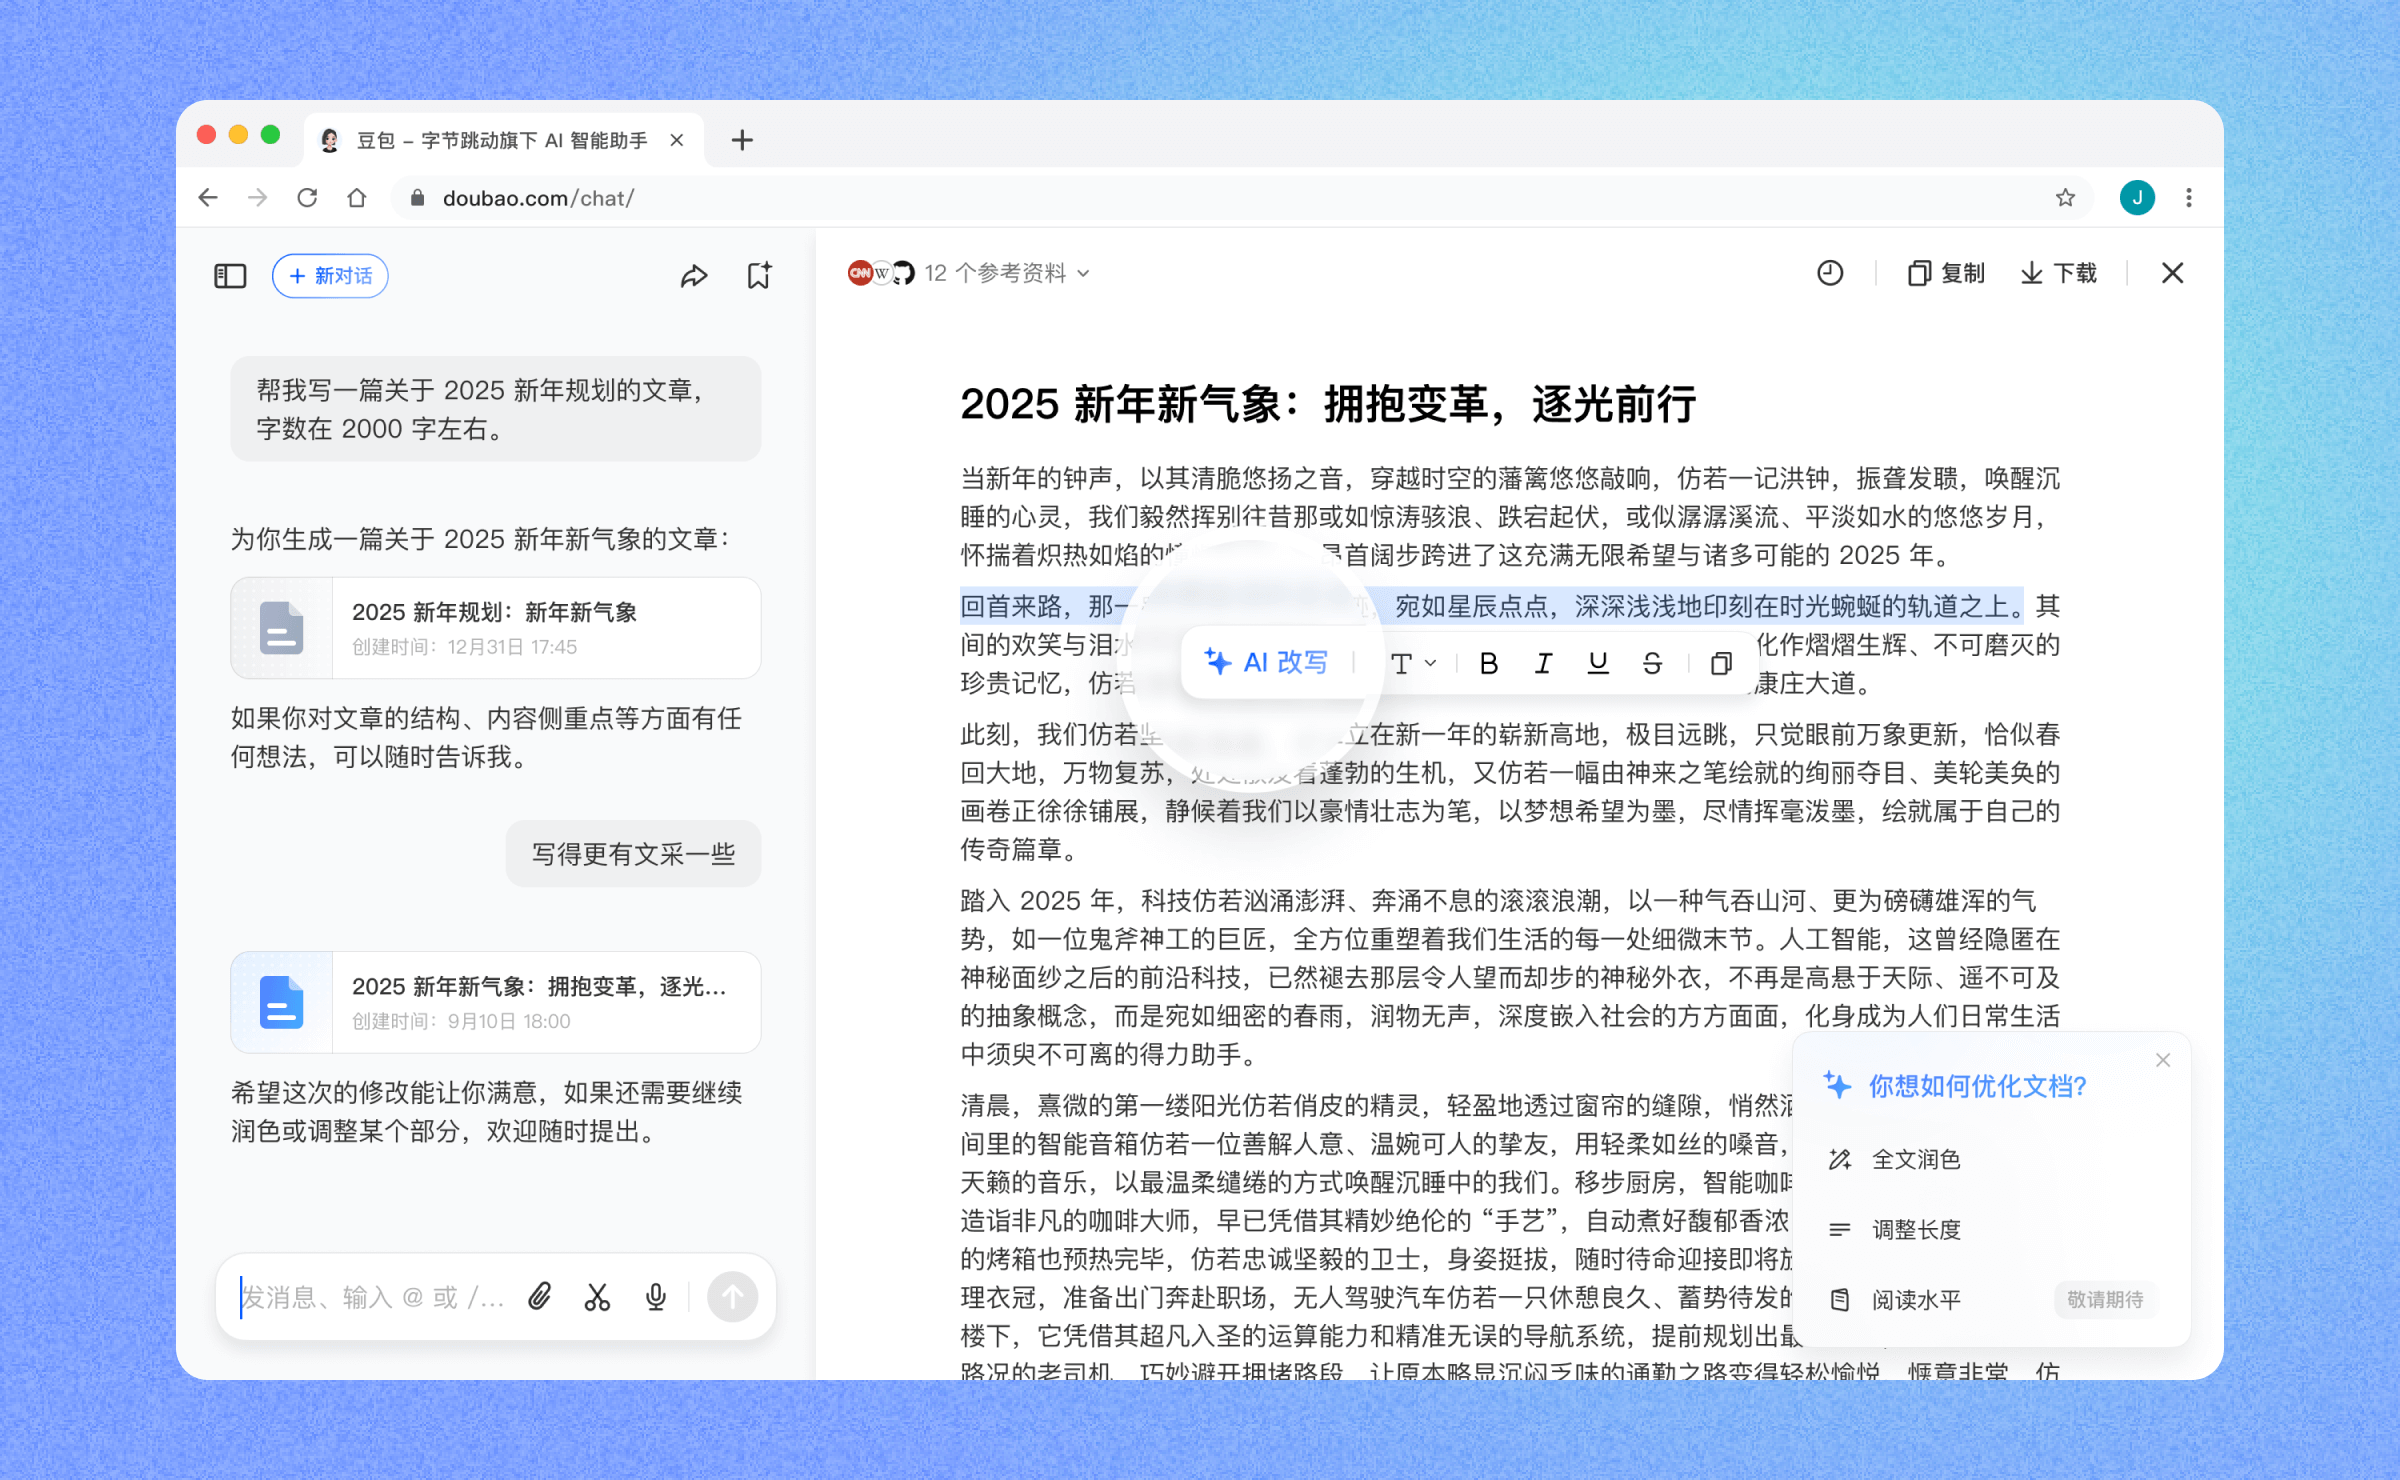Image resolution: width=2400 pixels, height=1480 pixels.
Task: Open the 2025 新年规划 document card
Action: pyautogui.click(x=495, y=628)
